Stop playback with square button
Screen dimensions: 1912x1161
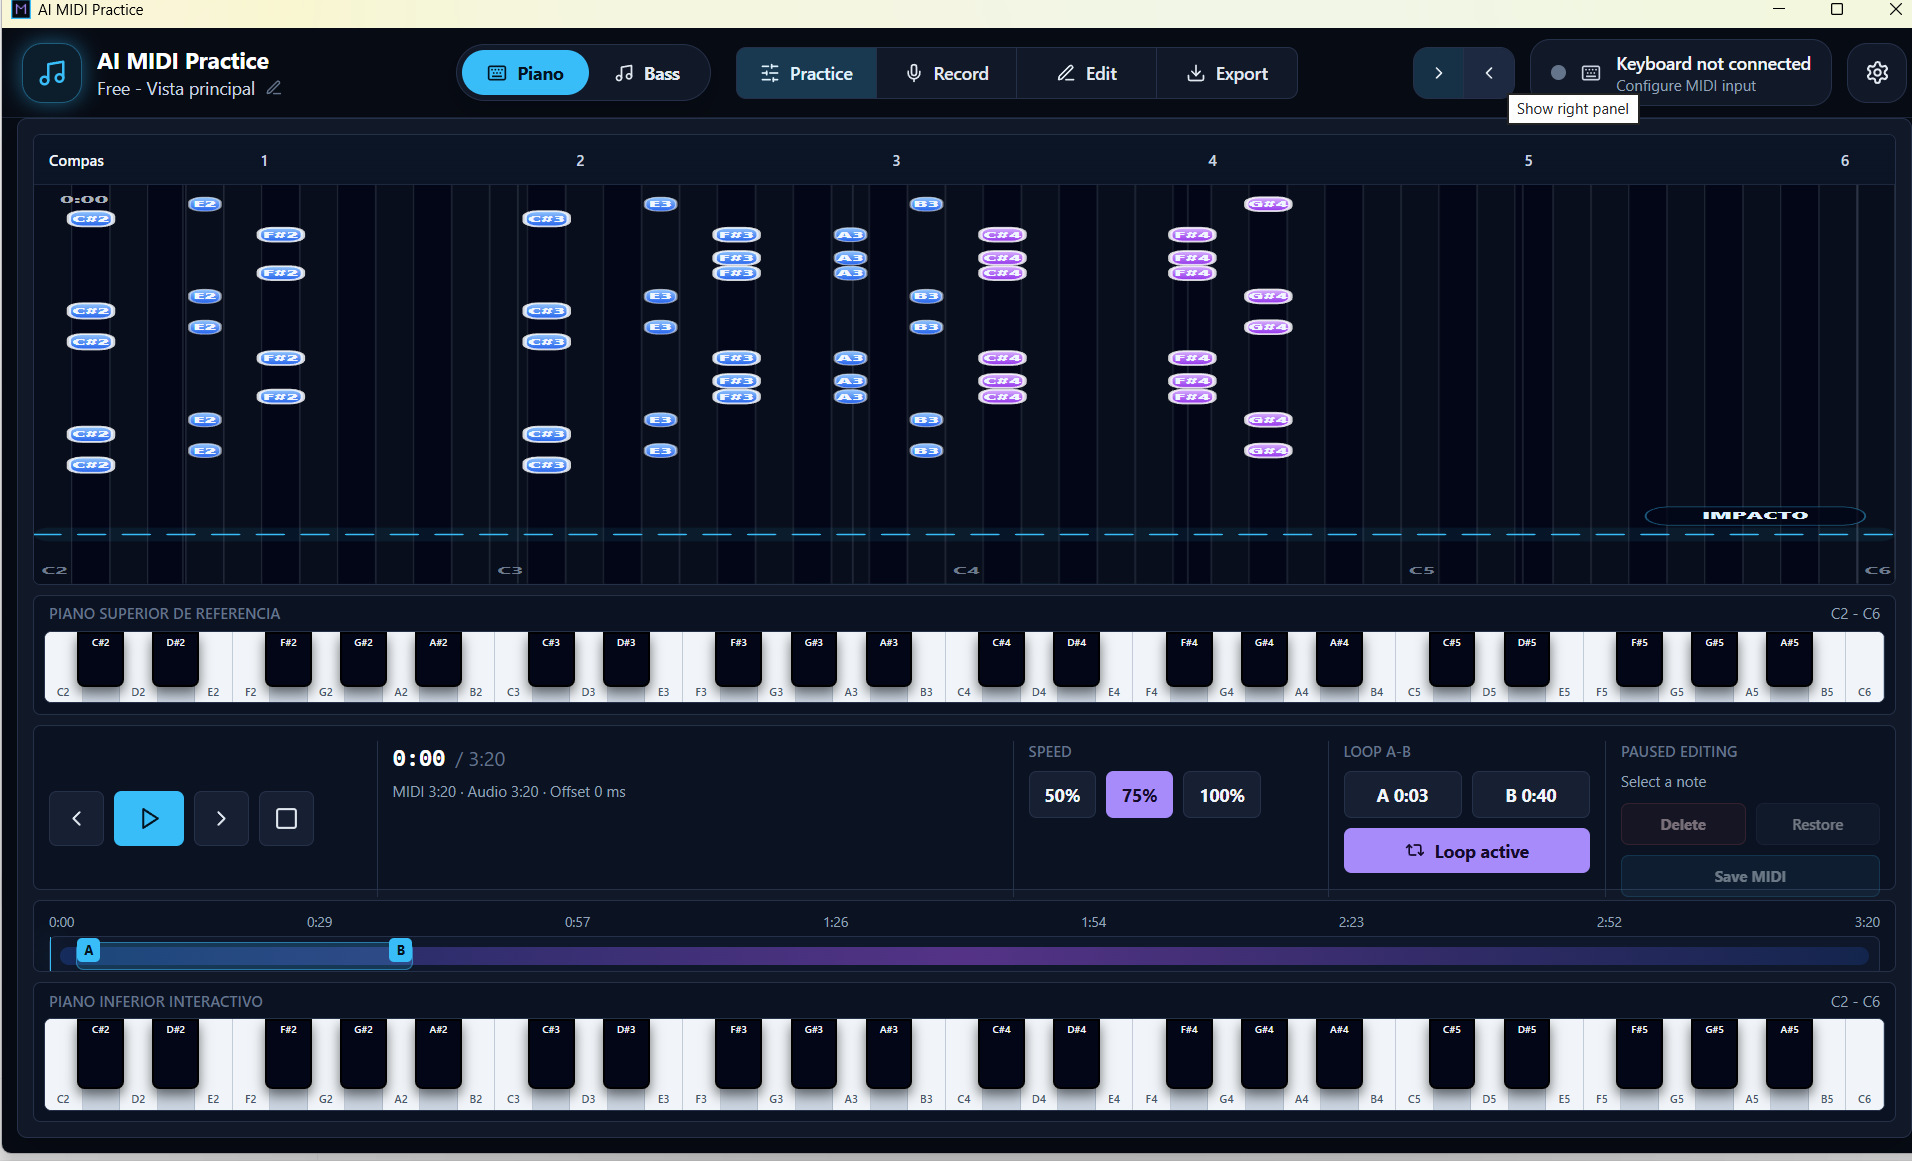286,818
